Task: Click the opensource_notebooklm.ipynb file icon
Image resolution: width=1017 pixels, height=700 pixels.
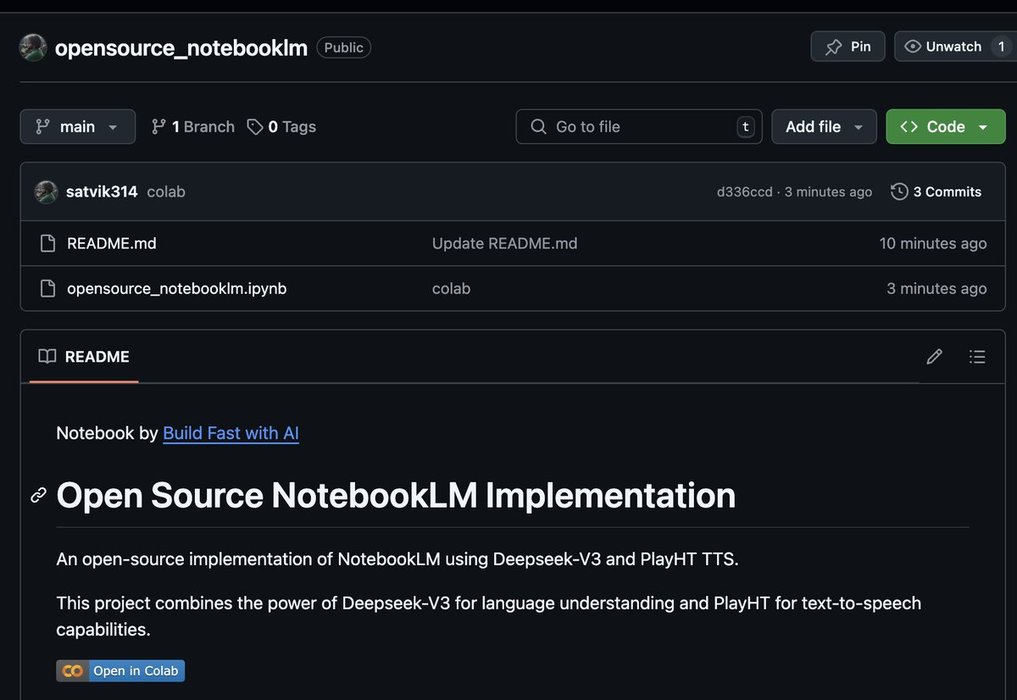Action: click(47, 288)
